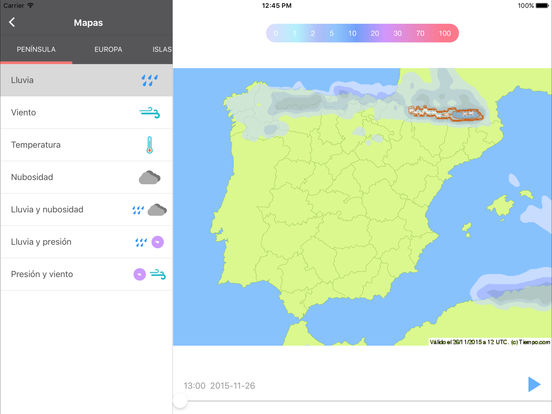The height and width of the screenshot is (414, 552).
Task: Choose Lluvia y presión map
Action: click(x=86, y=242)
